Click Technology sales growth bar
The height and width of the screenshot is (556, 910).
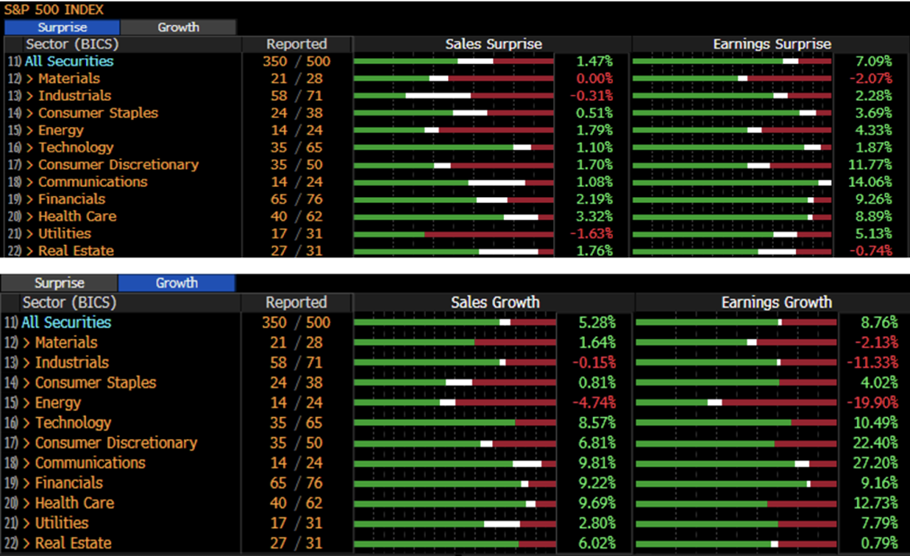(x=455, y=423)
